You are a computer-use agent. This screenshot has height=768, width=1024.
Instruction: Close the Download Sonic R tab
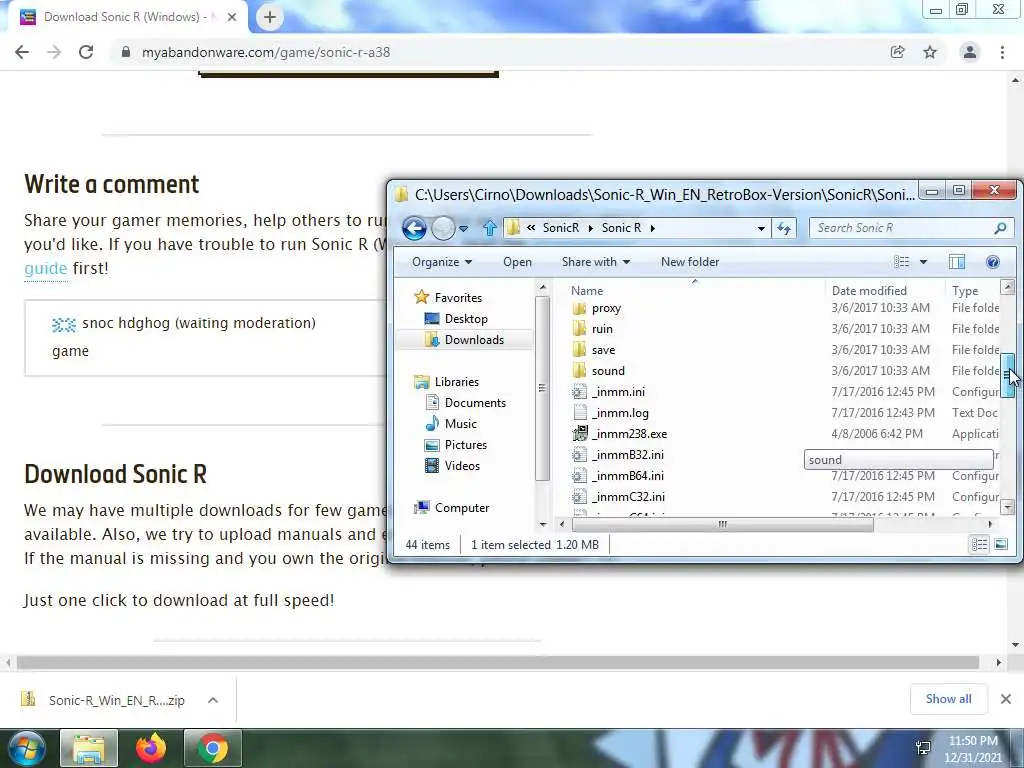point(232,17)
